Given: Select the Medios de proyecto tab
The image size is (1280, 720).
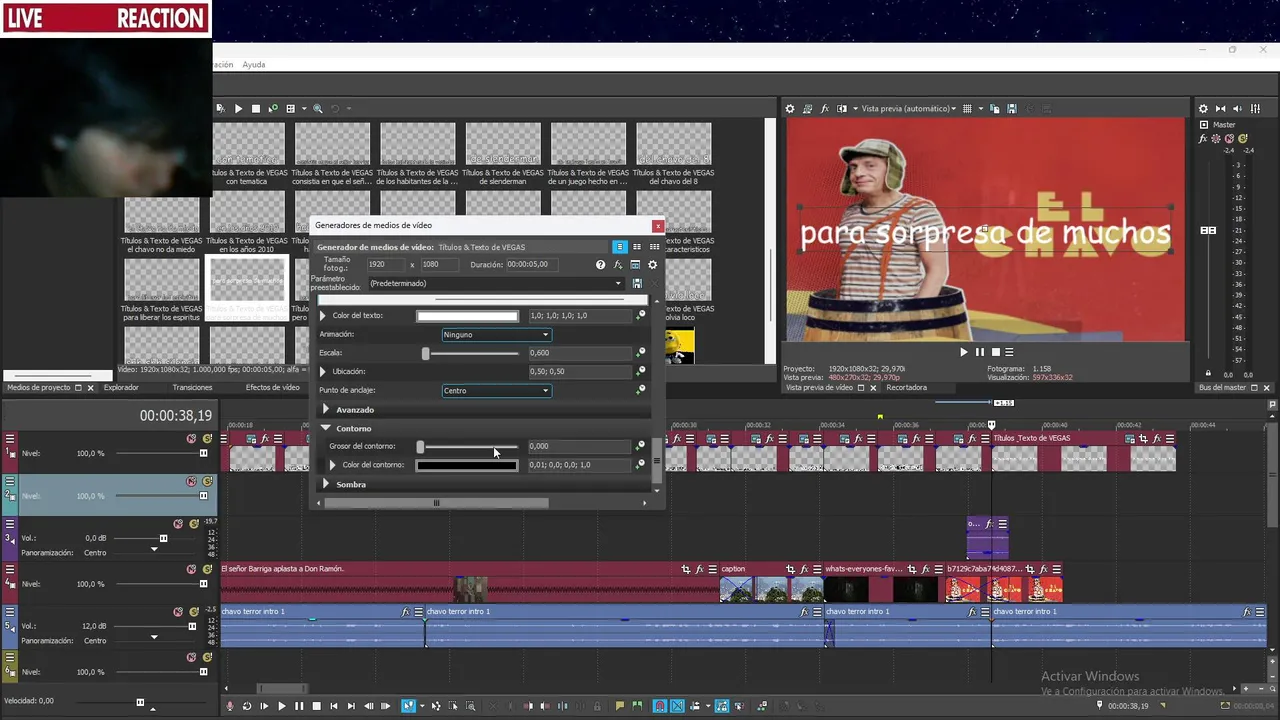Looking at the screenshot, I should (x=39, y=388).
